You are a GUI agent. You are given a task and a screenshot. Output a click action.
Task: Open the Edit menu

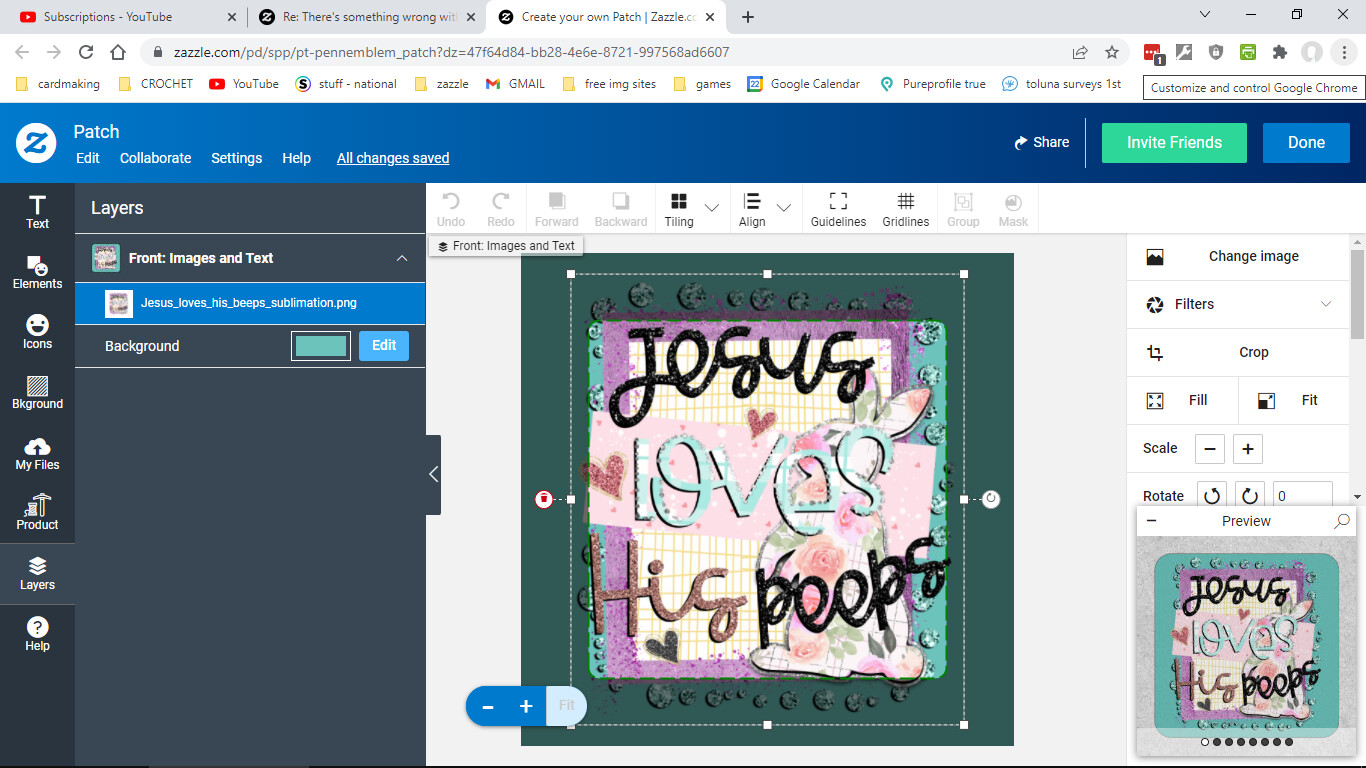[88, 158]
